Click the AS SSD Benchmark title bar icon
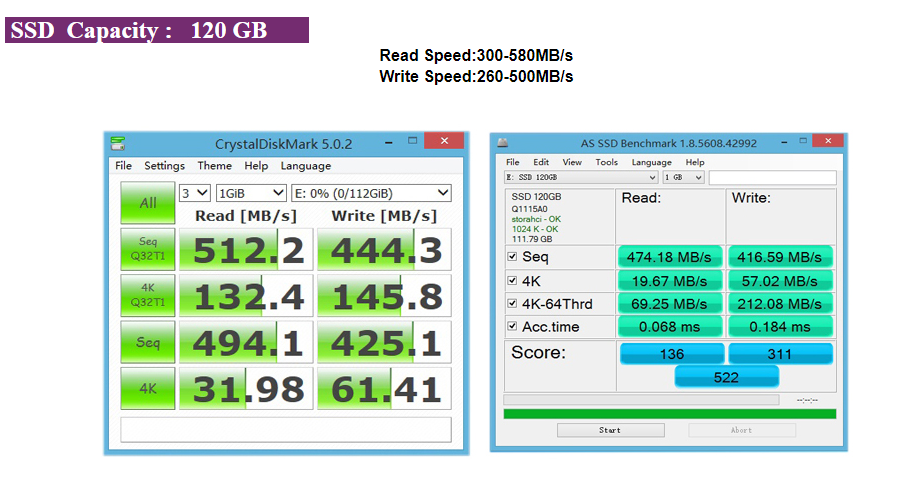 tap(503, 142)
